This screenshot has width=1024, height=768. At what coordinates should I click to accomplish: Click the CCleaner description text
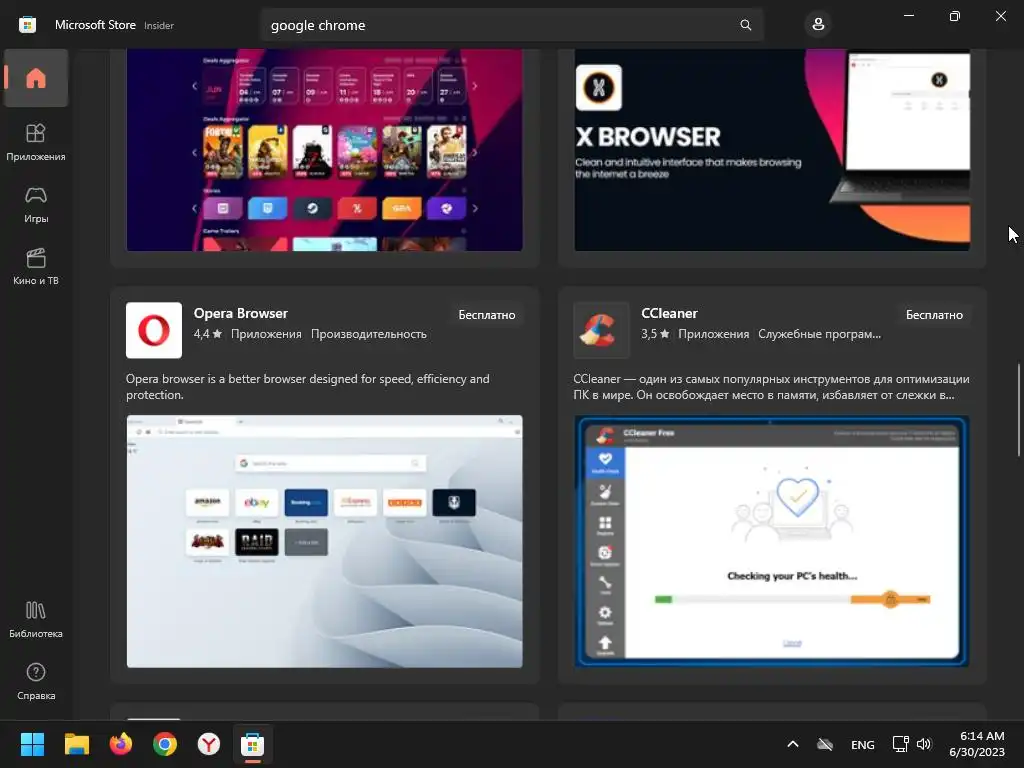(x=771, y=387)
